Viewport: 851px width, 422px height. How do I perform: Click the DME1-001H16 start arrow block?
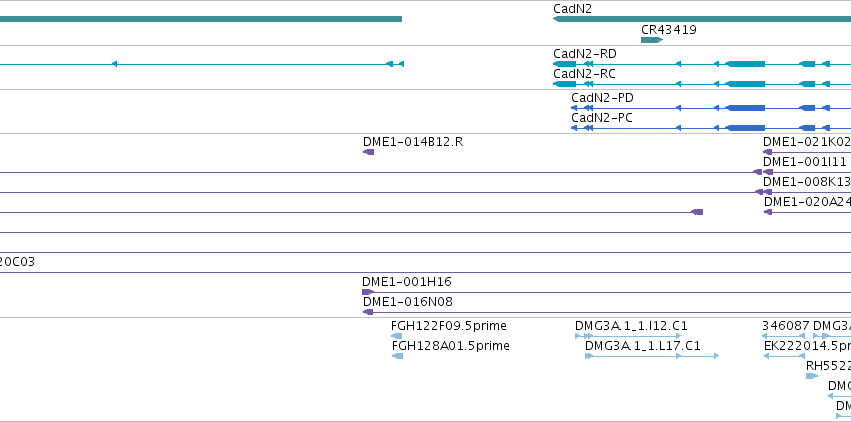368,292
